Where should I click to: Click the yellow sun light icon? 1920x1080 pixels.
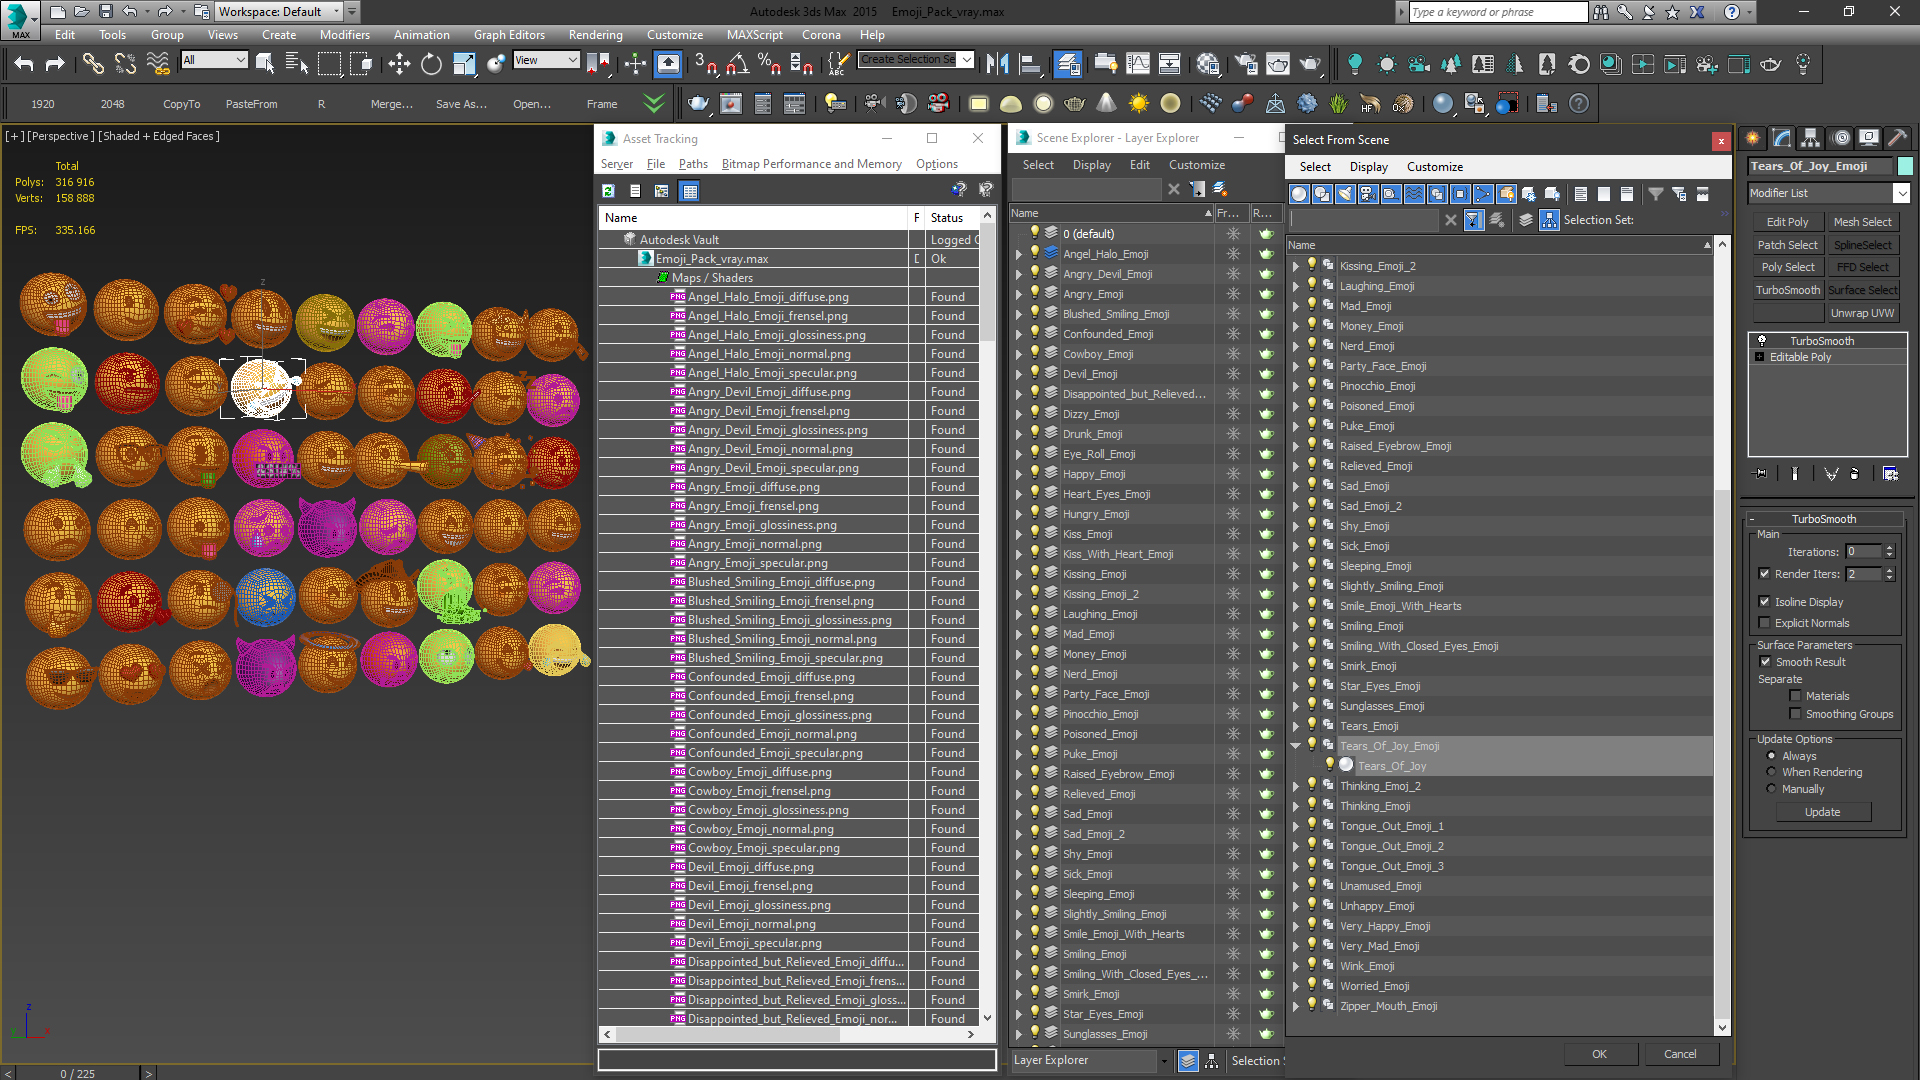1139,103
